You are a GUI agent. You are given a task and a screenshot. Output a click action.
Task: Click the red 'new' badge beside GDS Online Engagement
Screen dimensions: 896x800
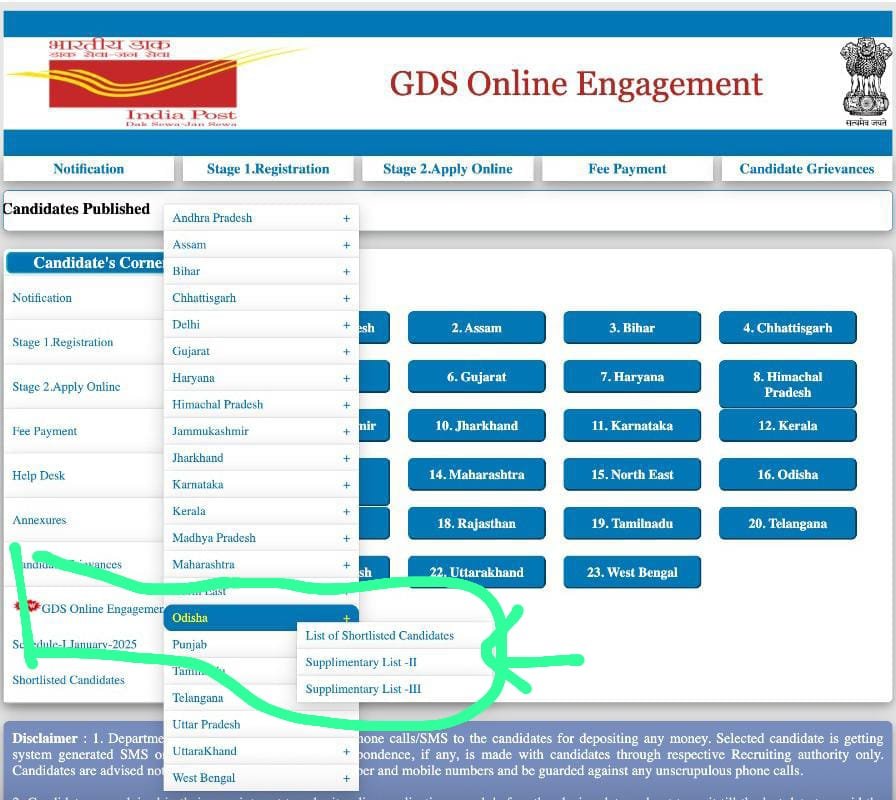point(27,606)
